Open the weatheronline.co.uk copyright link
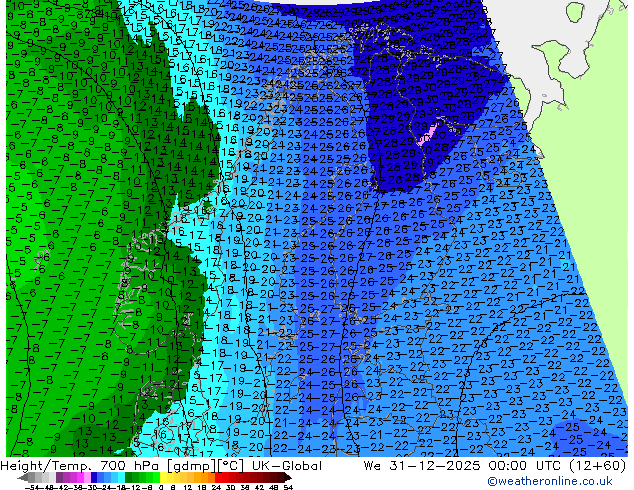 549,481
